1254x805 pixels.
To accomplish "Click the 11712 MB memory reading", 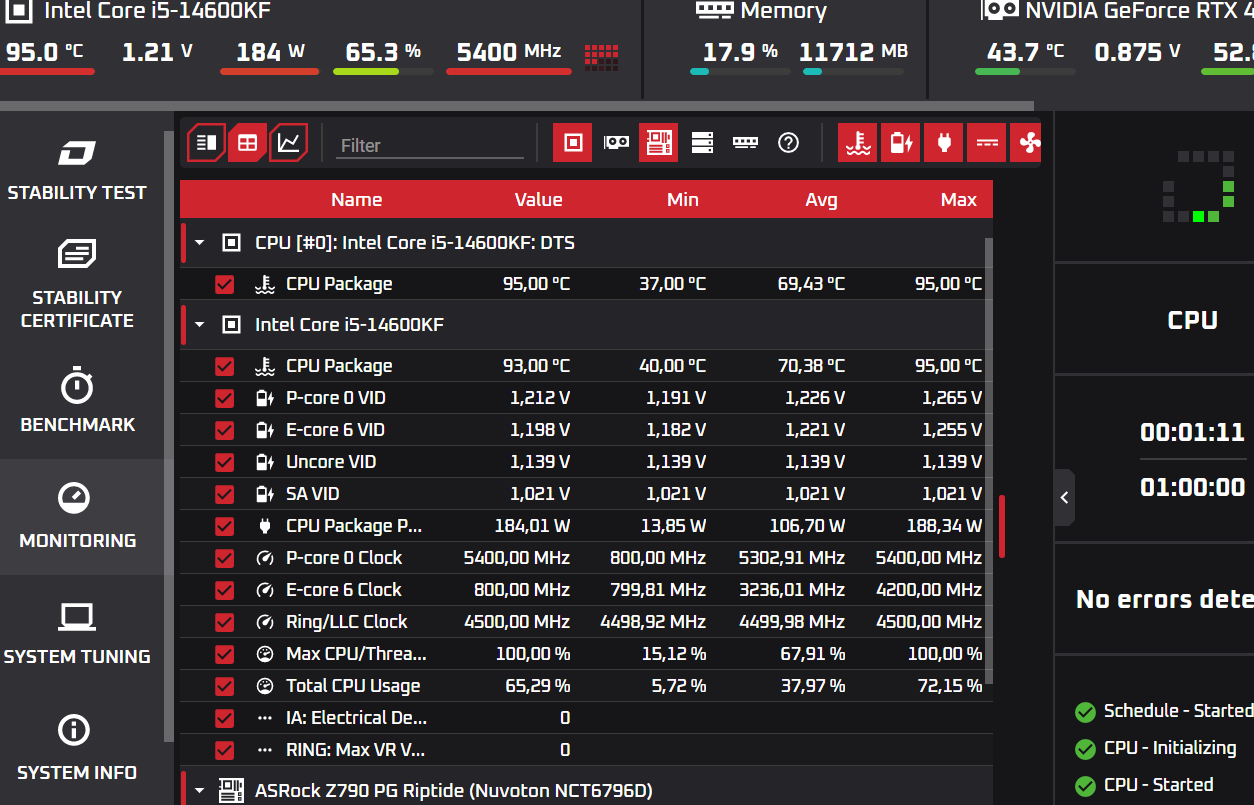I will pyautogui.click(x=854, y=52).
